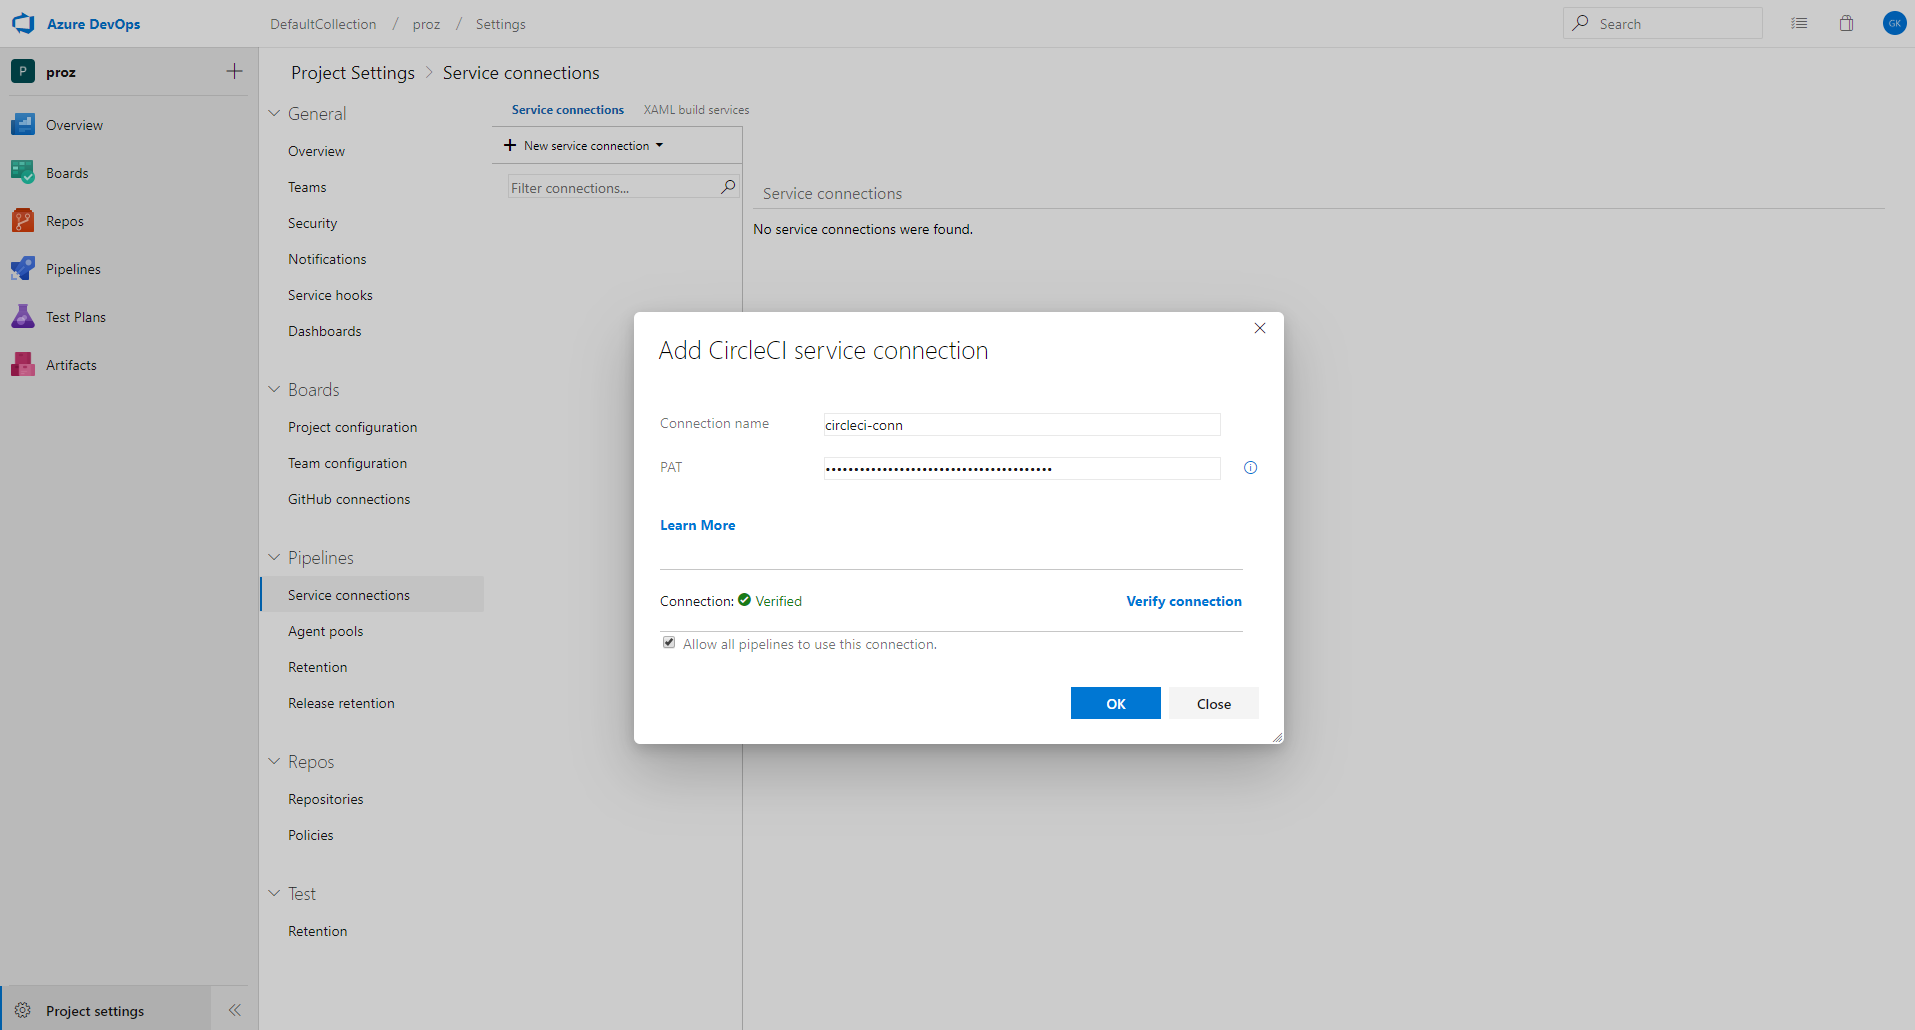Open the New service connection dropdown arrow
The width and height of the screenshot is (1915, 1030).
tap(659, 145)
